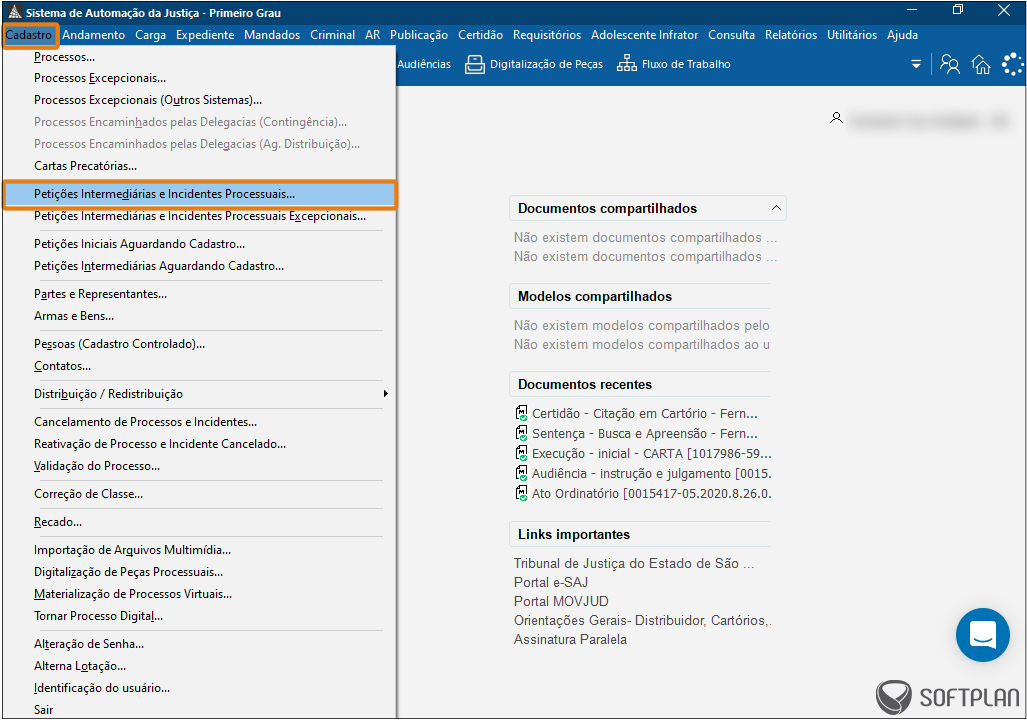Image resolution: width=1027 pixels, height=720 pixels.
Task: Collapse the Documentos compartilhados panel chevron
Action: (x=776, y=208)
